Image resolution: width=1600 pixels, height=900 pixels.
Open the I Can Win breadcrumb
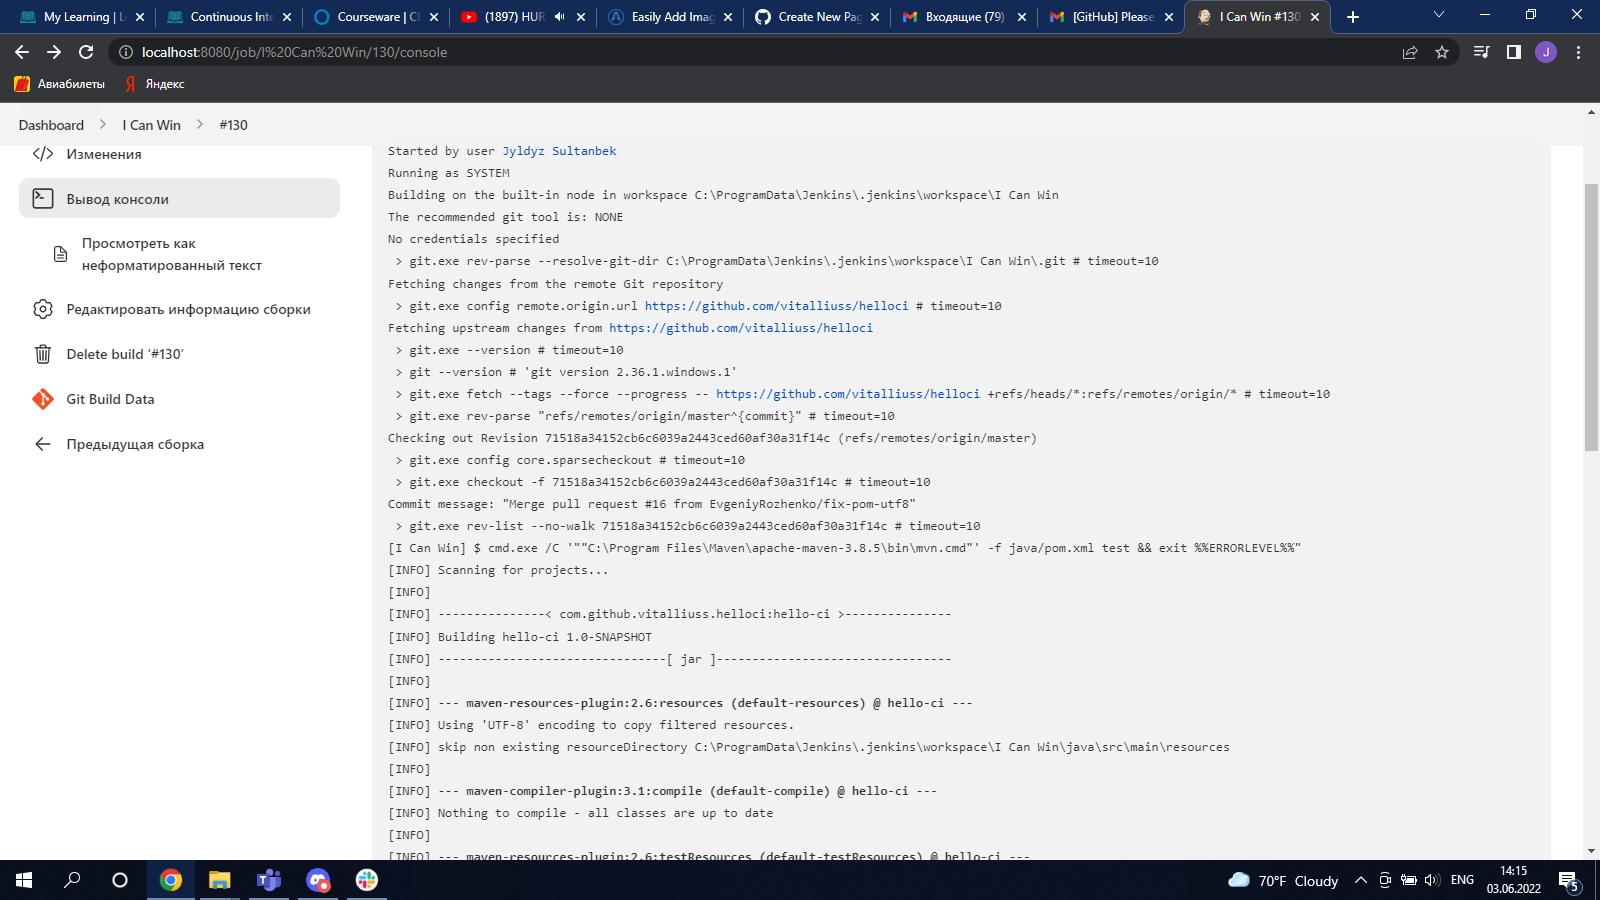pos(152,125)
